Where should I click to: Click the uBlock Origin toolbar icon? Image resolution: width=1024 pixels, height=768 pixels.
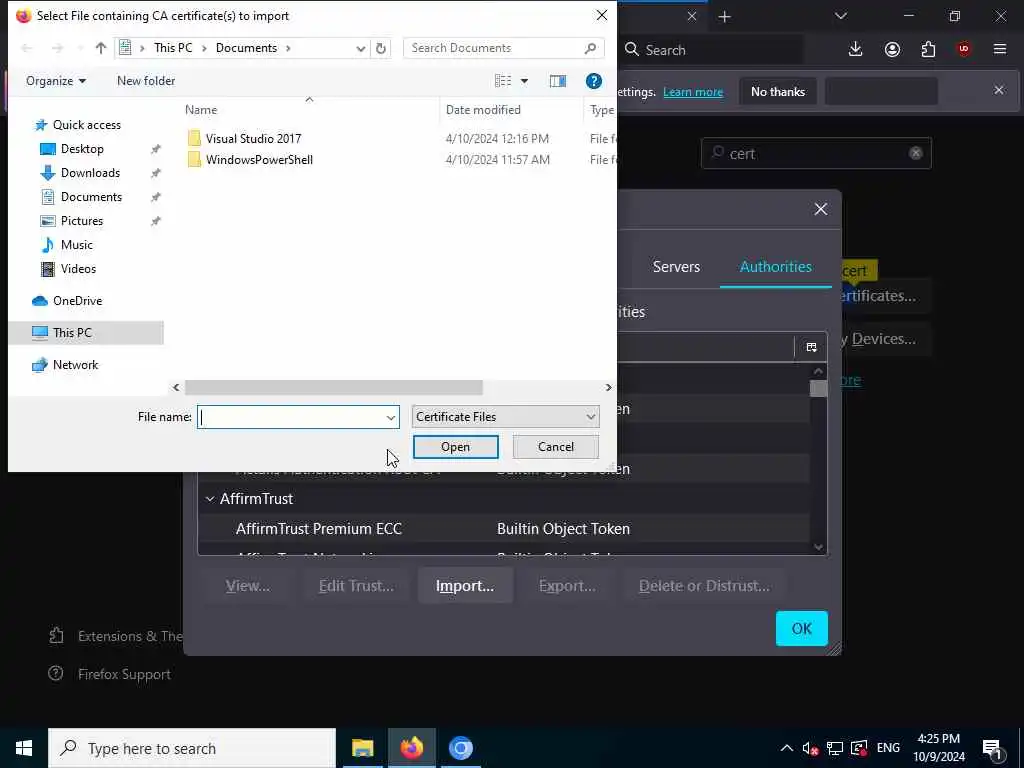pos(964,49)
